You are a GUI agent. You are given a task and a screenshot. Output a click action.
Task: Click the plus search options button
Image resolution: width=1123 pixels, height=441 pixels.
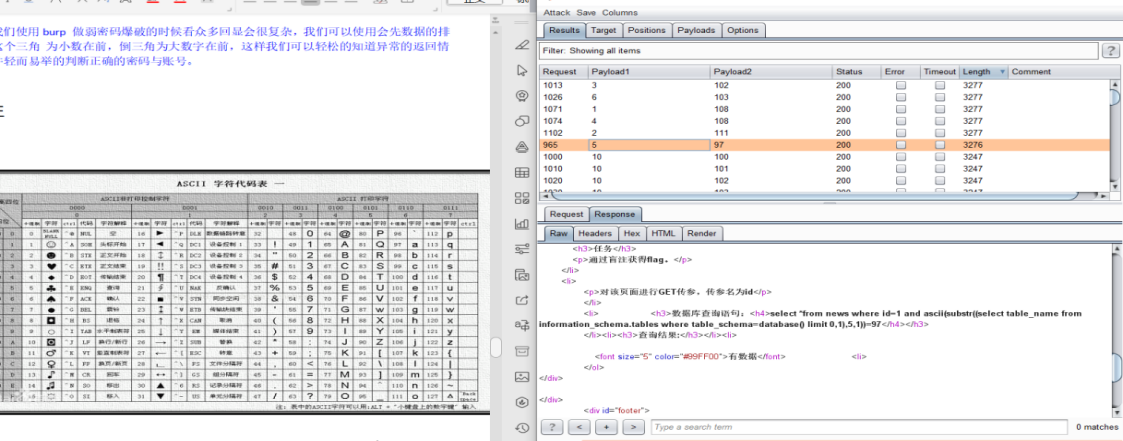click(606, 427)
